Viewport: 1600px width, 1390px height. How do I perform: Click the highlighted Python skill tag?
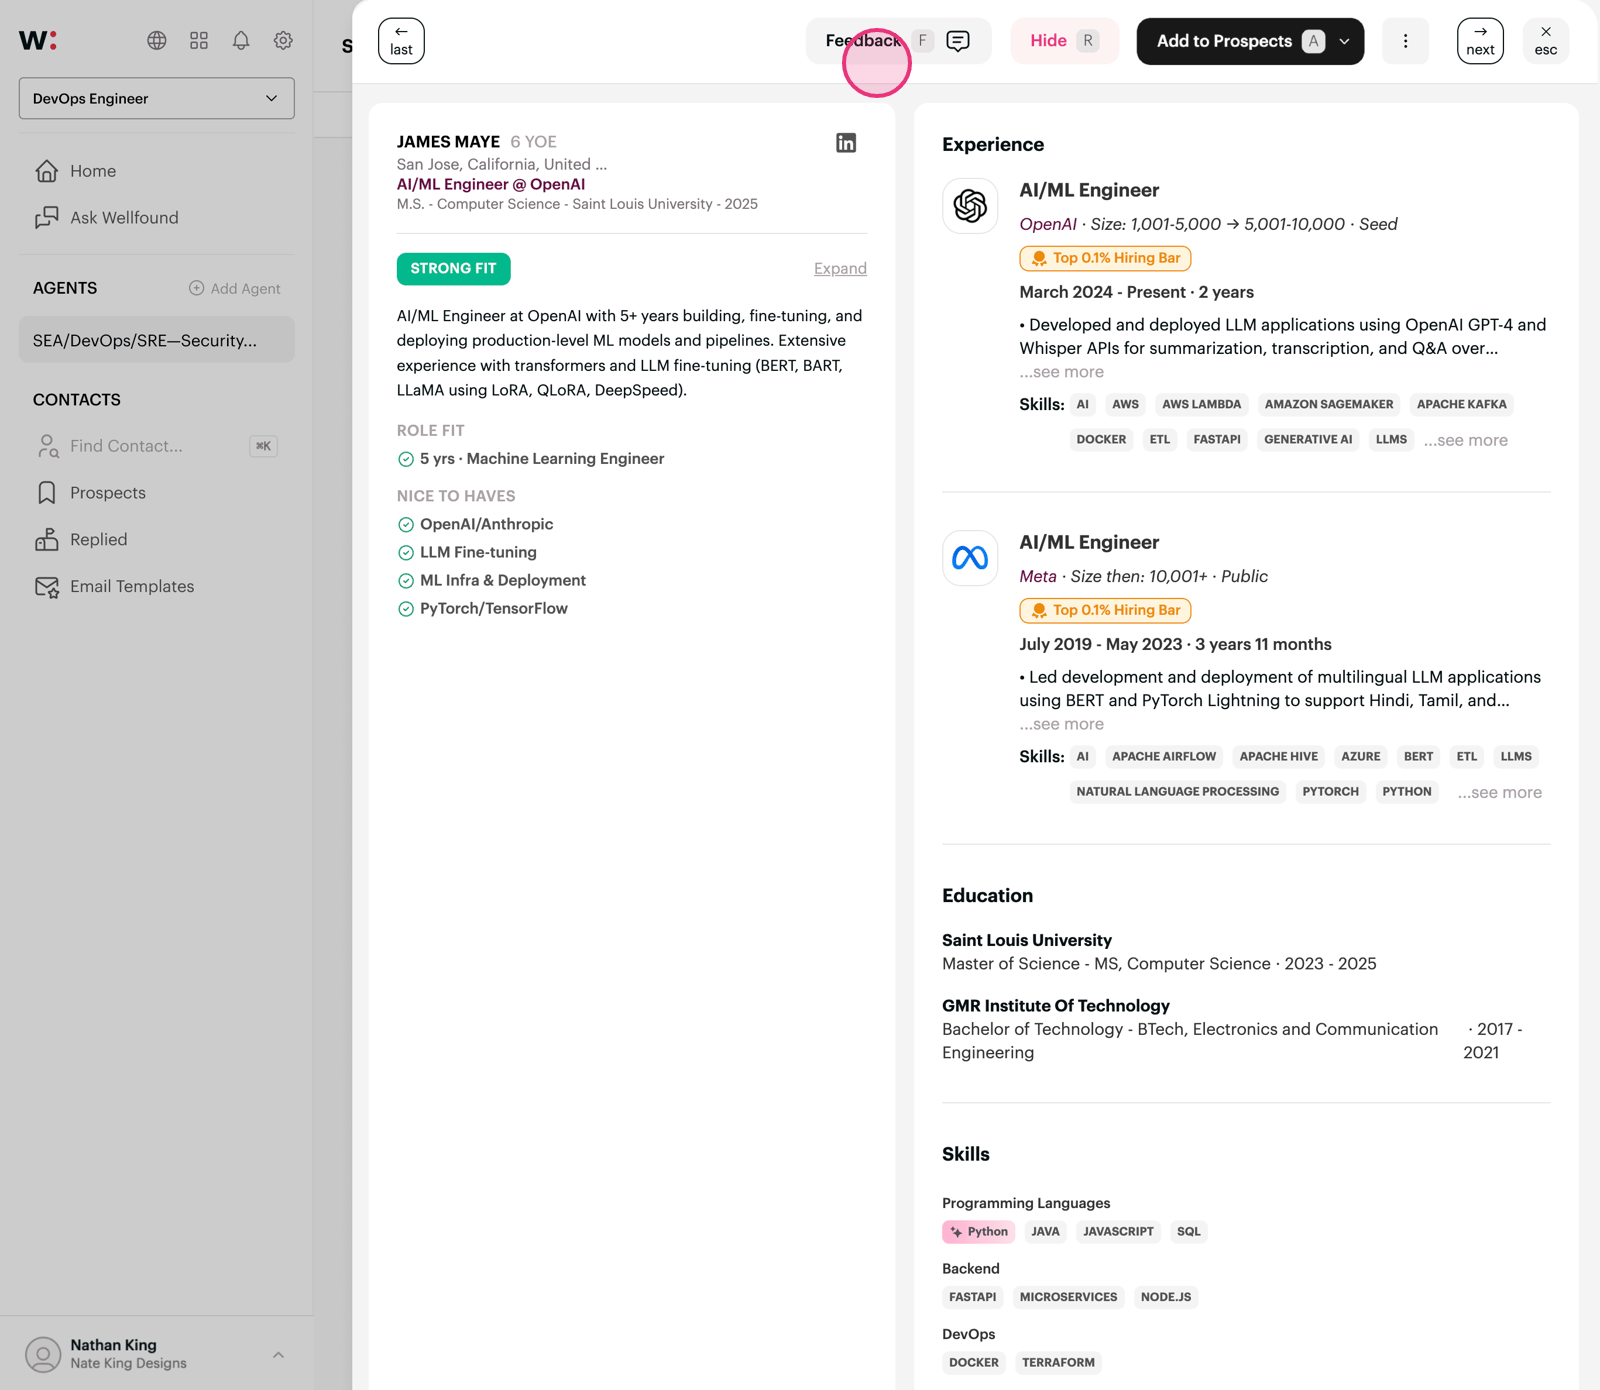click(979, 1232)
